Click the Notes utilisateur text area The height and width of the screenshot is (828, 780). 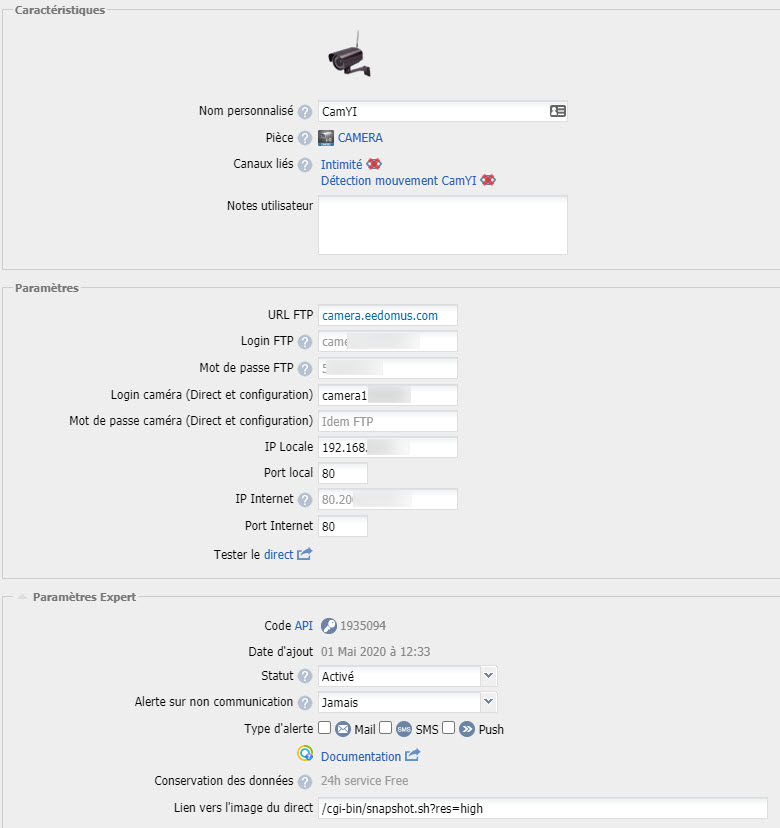(x=442, y=225)
